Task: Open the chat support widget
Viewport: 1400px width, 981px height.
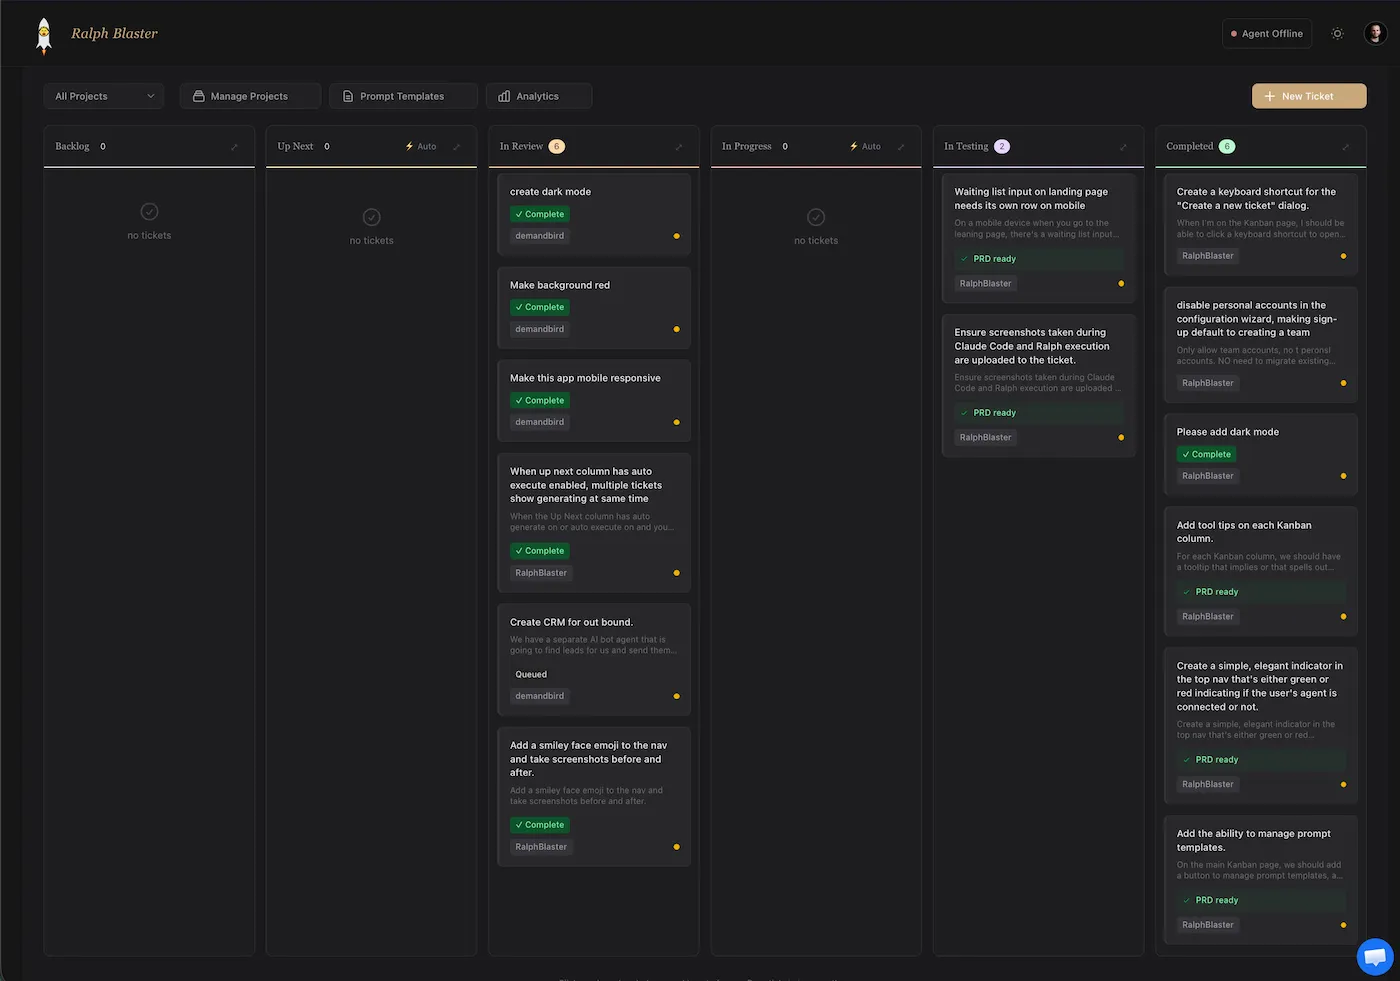Action: (x=1374, y=956)
